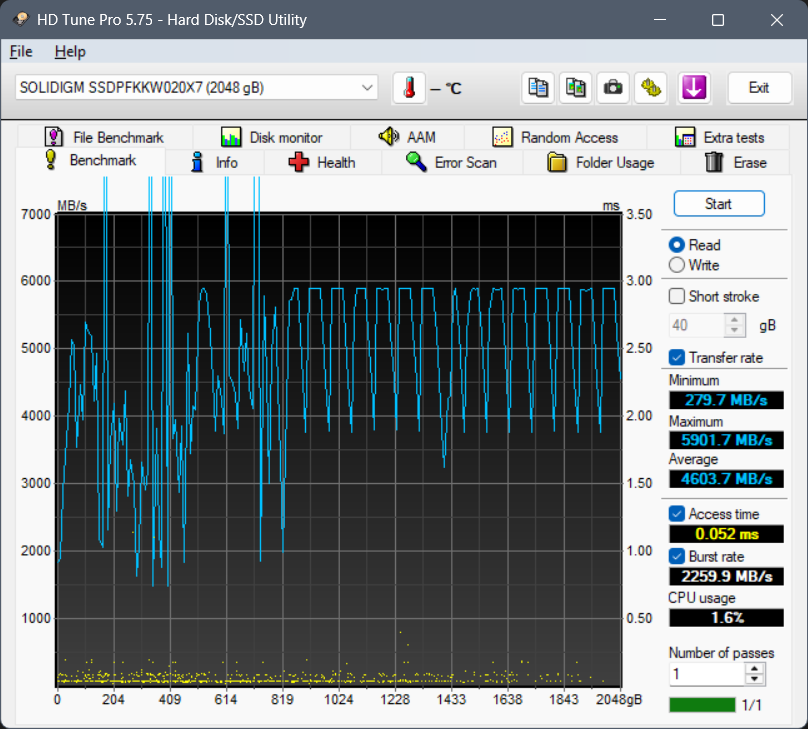Copy screenshot to clipboard icon

(x=576, y=88)
